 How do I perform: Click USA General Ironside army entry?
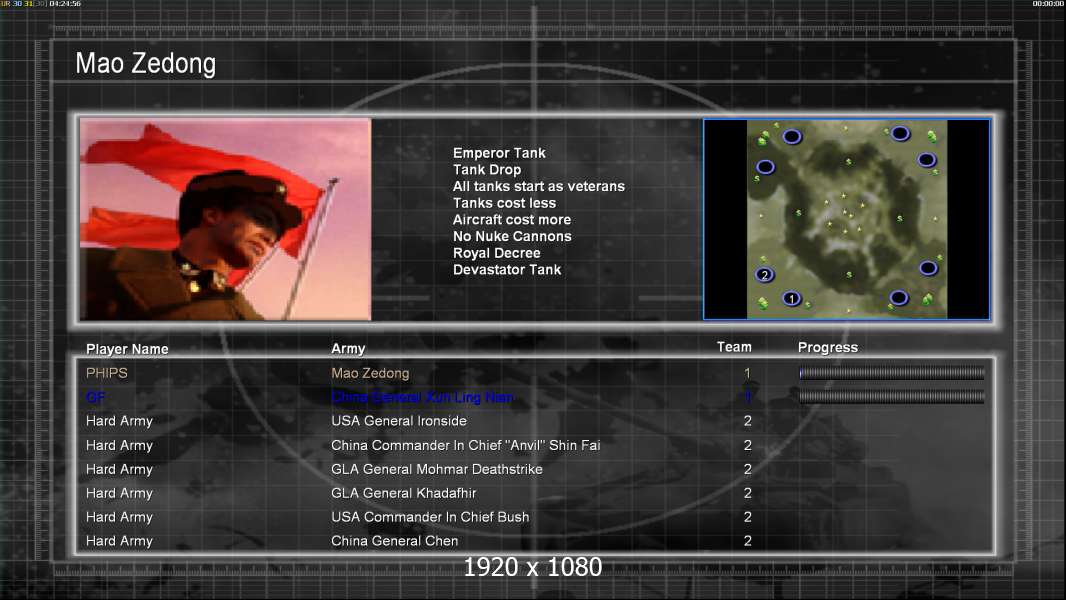click(399, 421)
